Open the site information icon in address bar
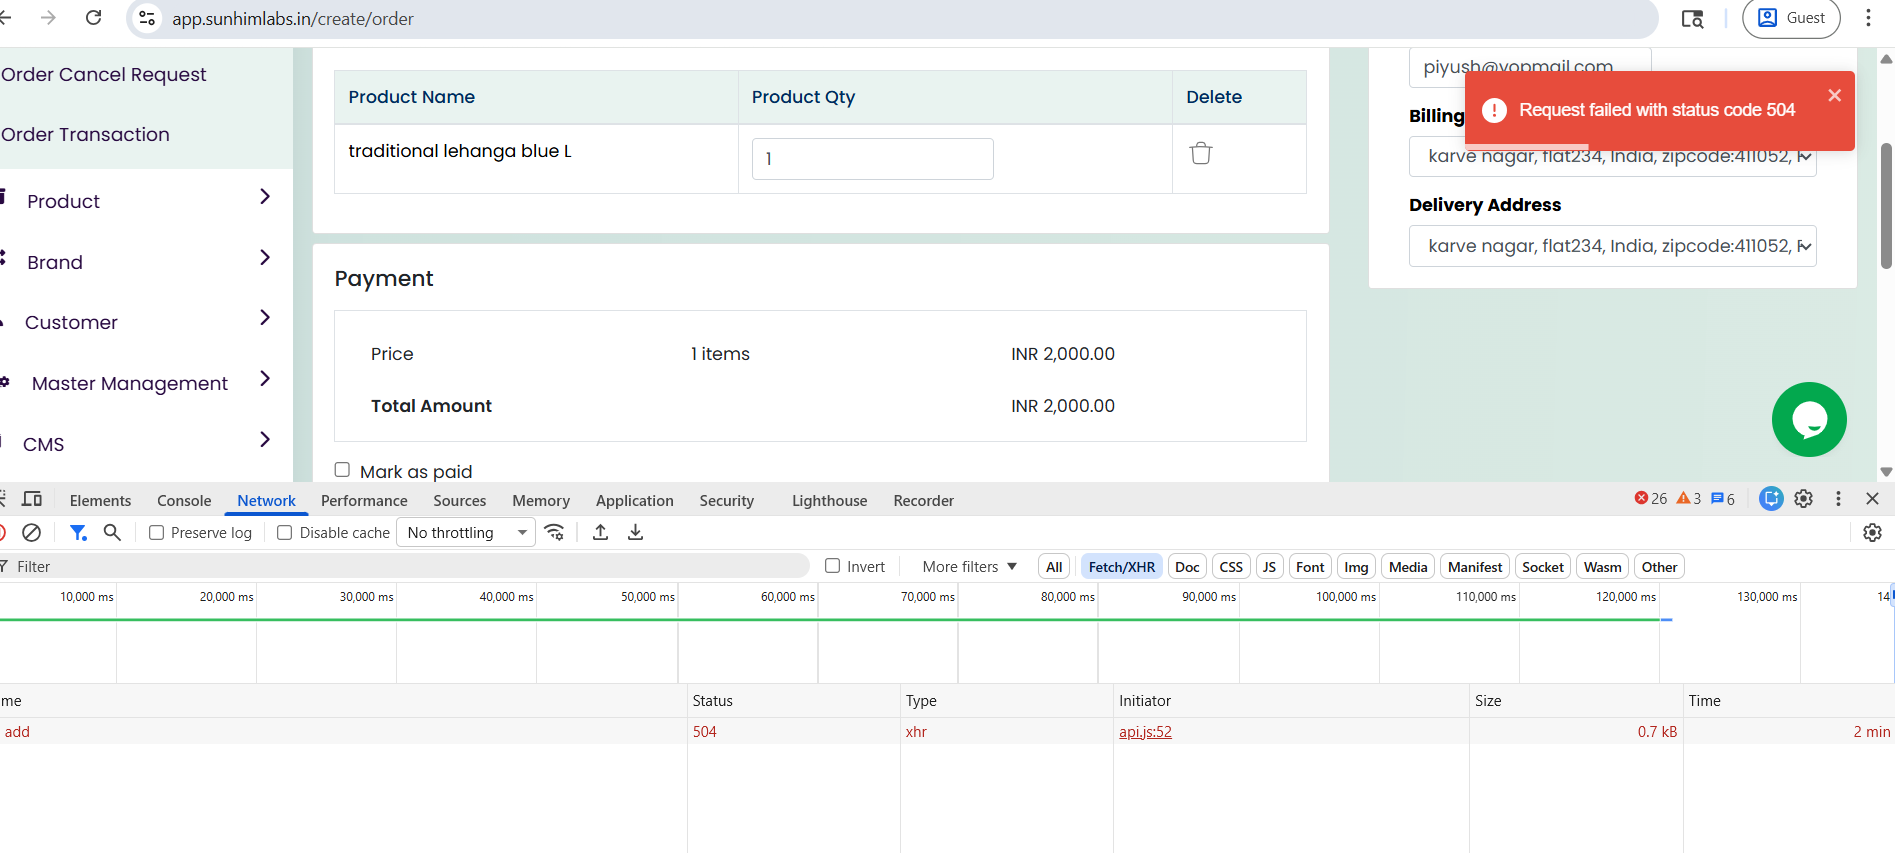Viewport: 1895px width, 853px height. 147,18
